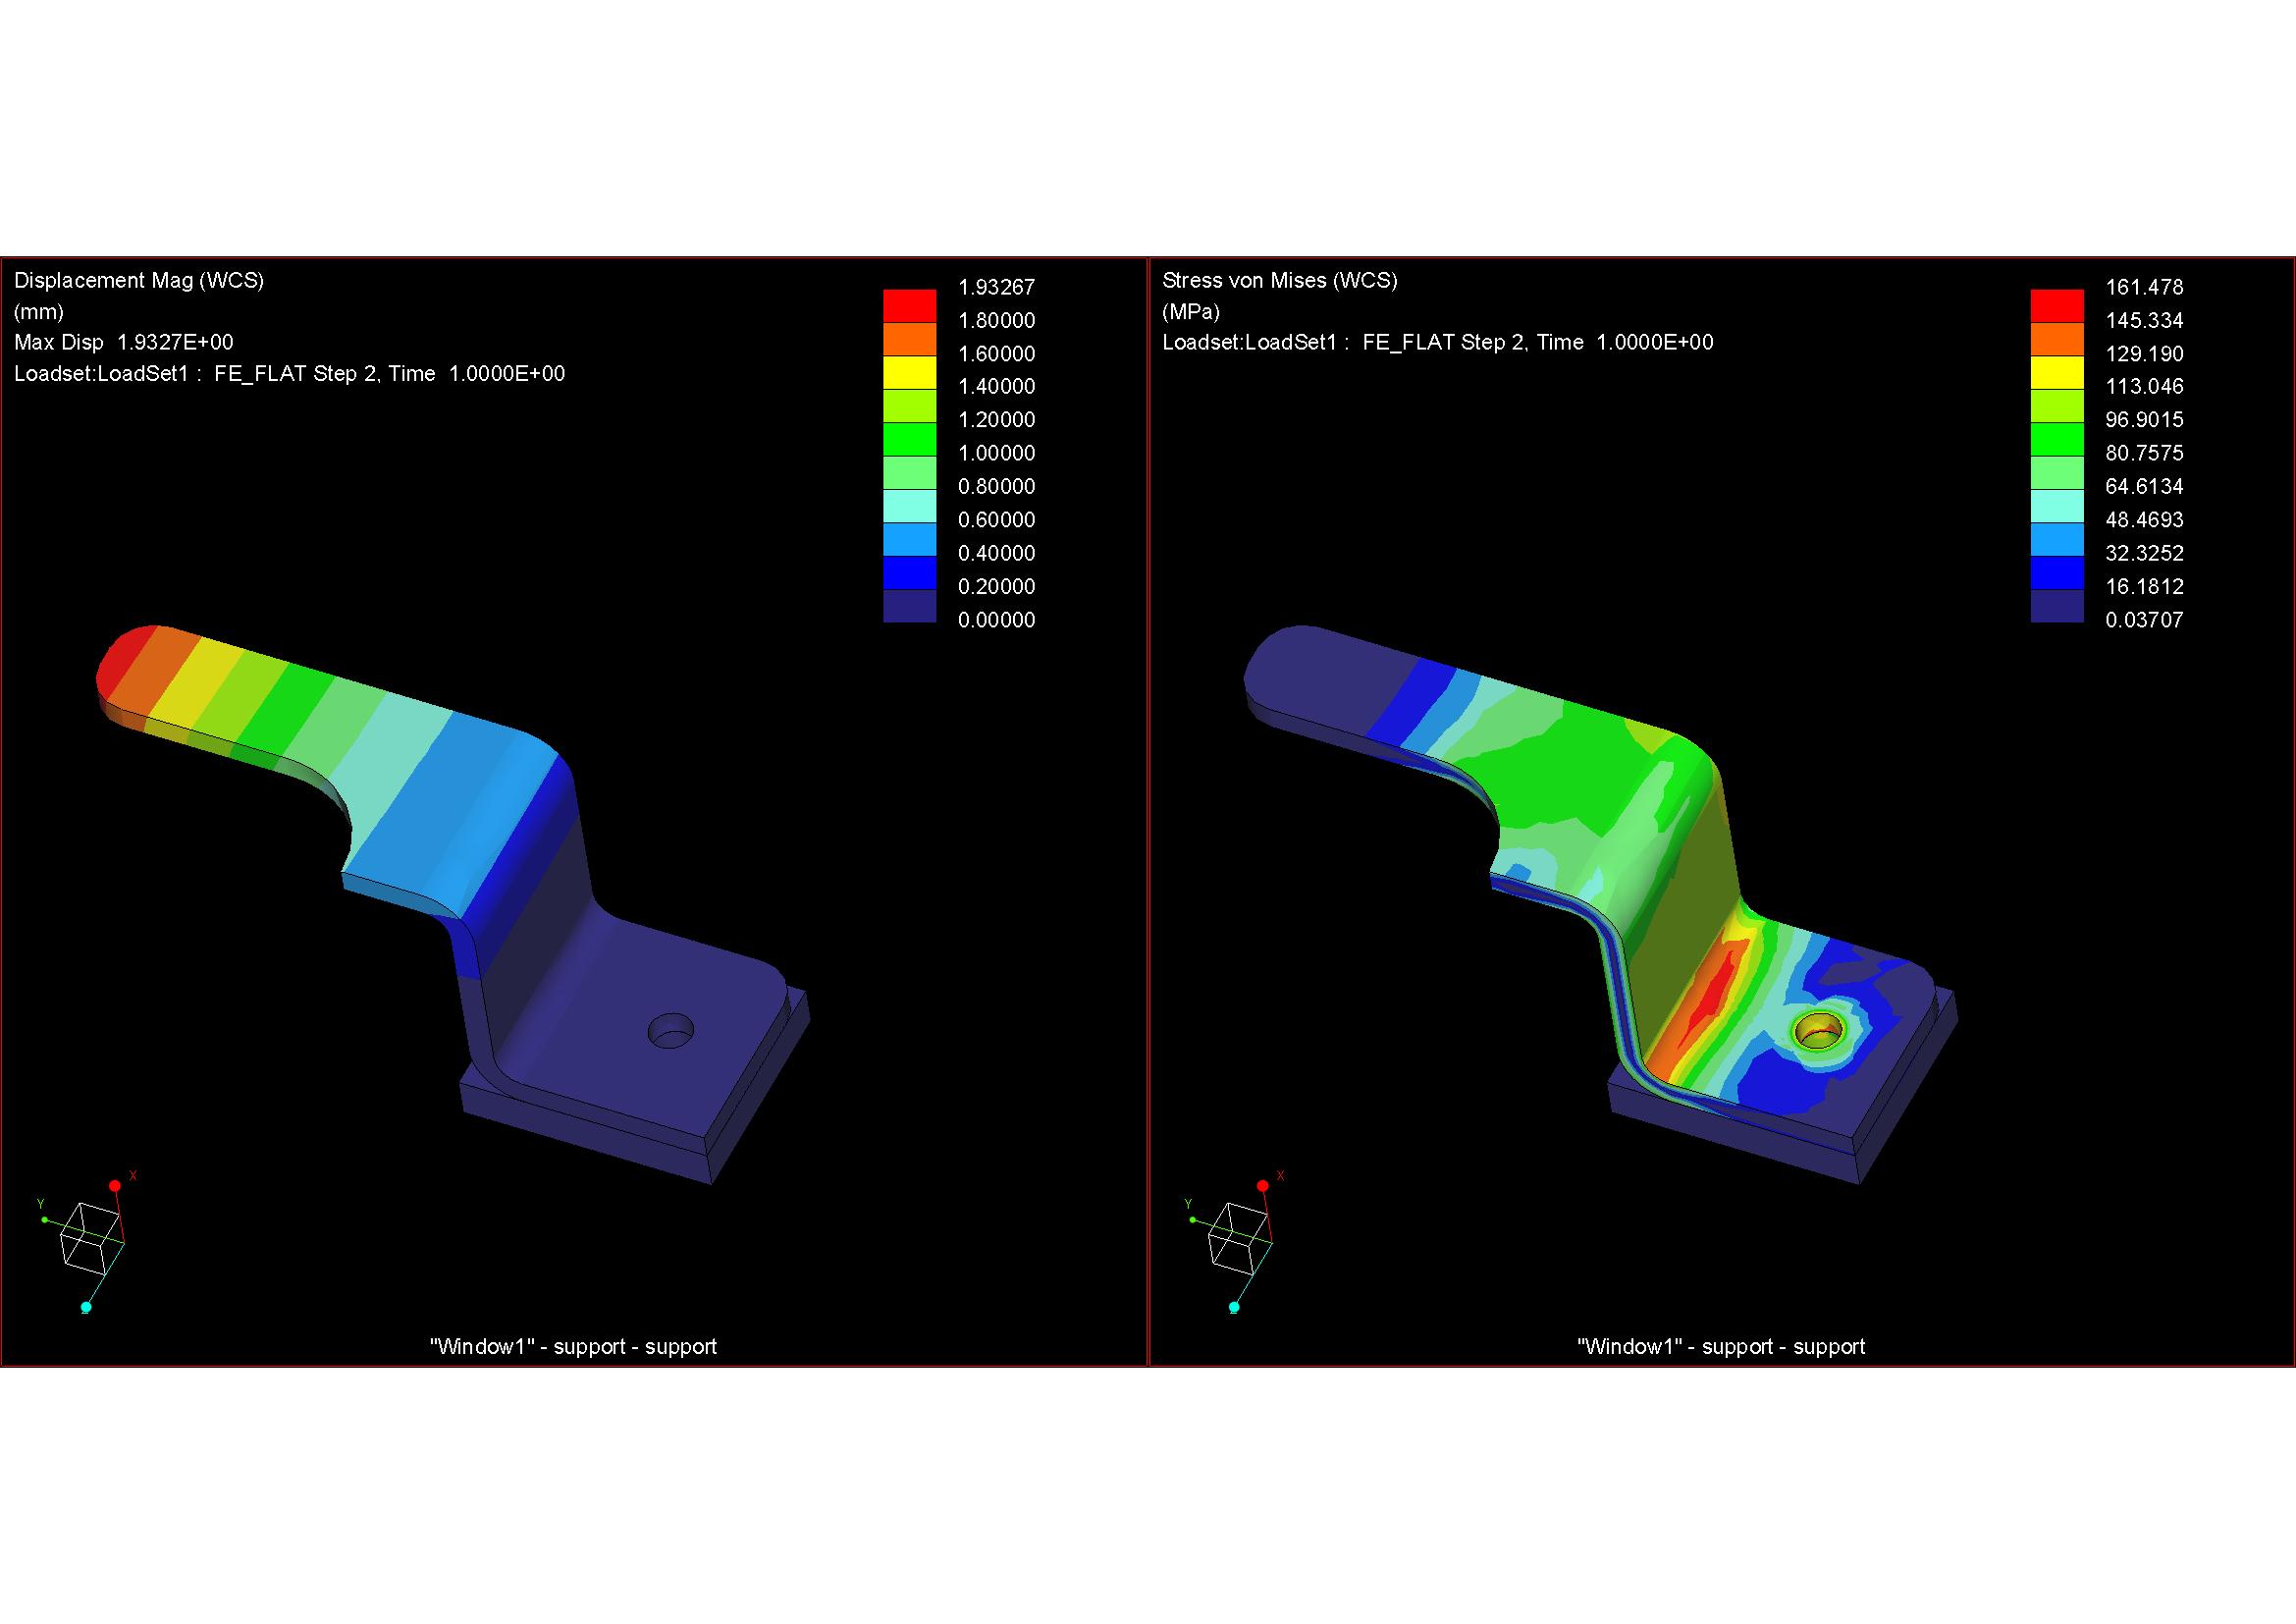Click stress legend value 16.1812

pyautogui.click(x=2144, y=586)
